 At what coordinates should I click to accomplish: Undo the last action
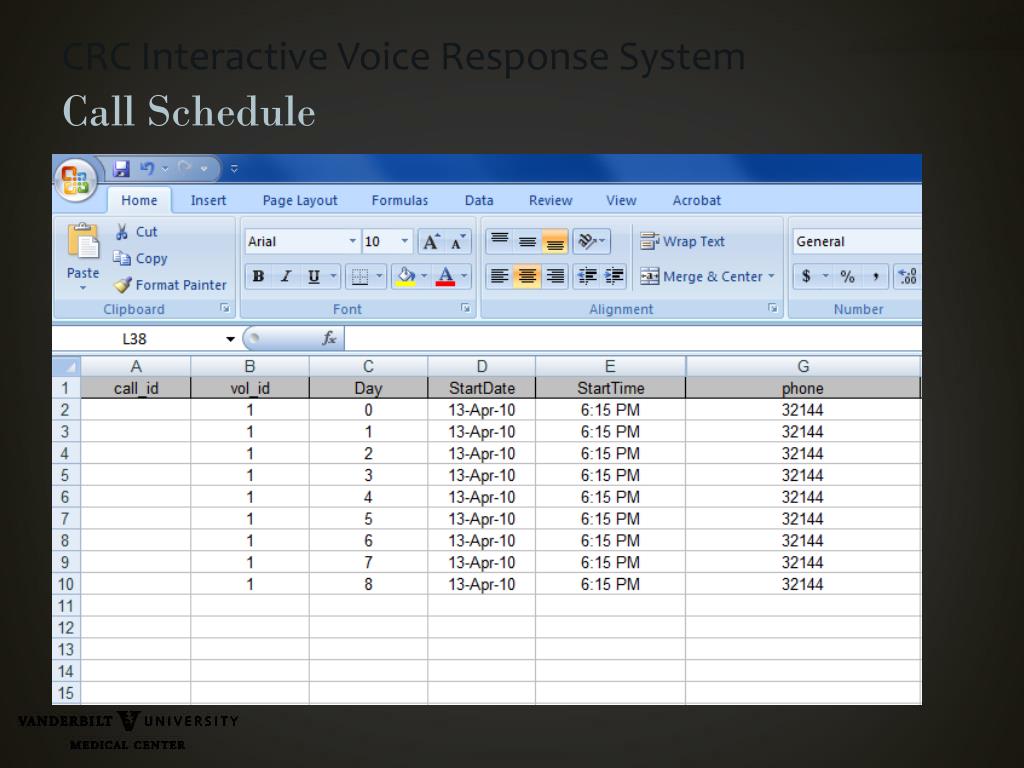coord(147,168)
